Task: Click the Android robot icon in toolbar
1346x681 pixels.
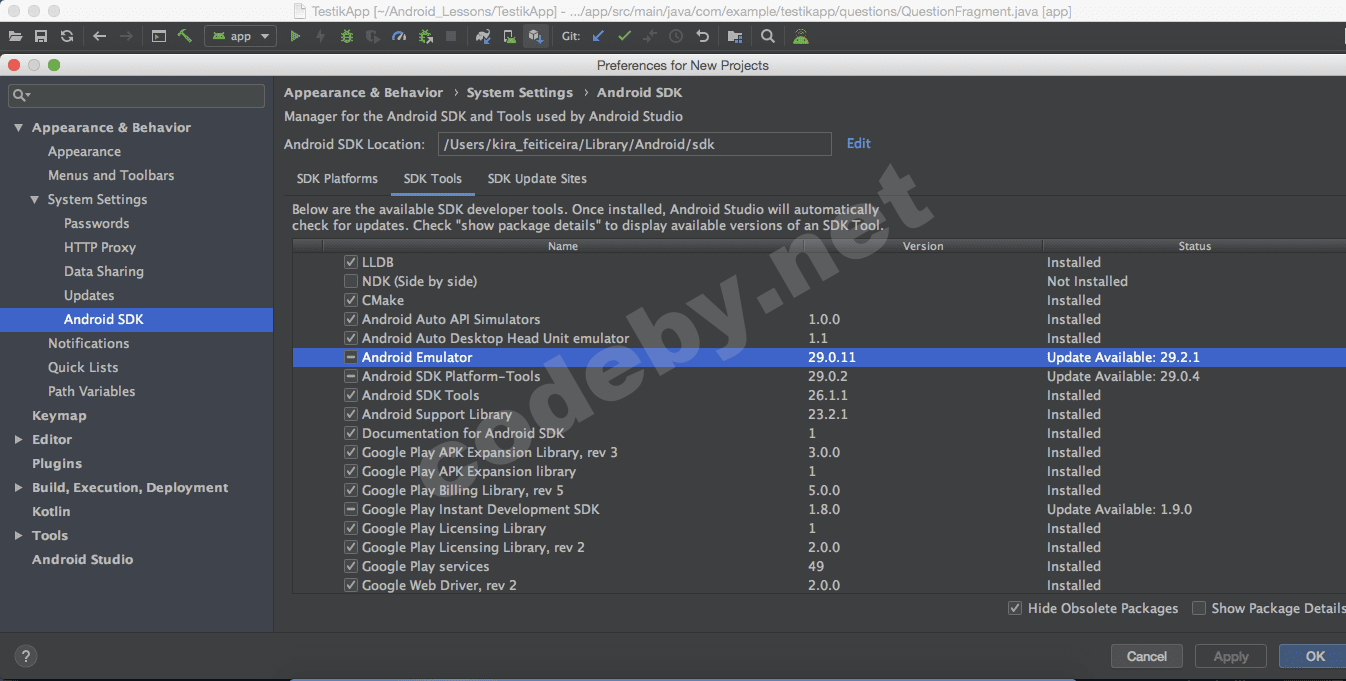Action: [801, 36]
